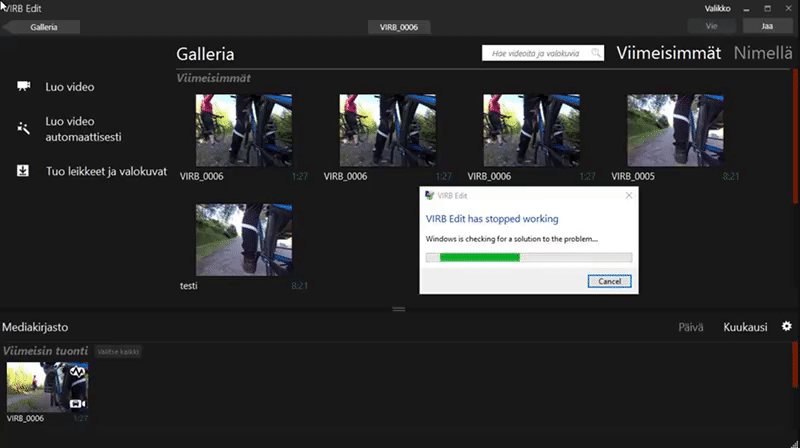800x448 pixels.
Task: Click Tuo leikkeet ja valokuvat
Action: tap(106, 171)
